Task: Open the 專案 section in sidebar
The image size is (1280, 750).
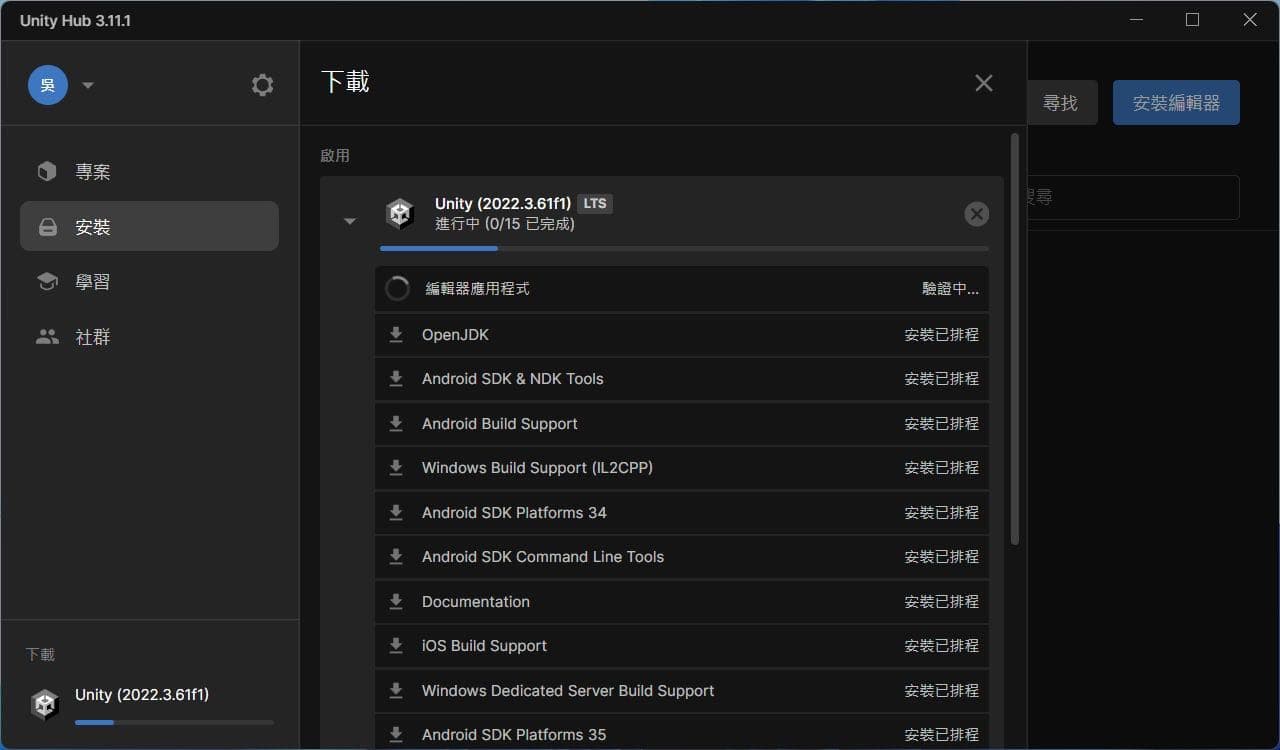Action: tap(47, 171)
